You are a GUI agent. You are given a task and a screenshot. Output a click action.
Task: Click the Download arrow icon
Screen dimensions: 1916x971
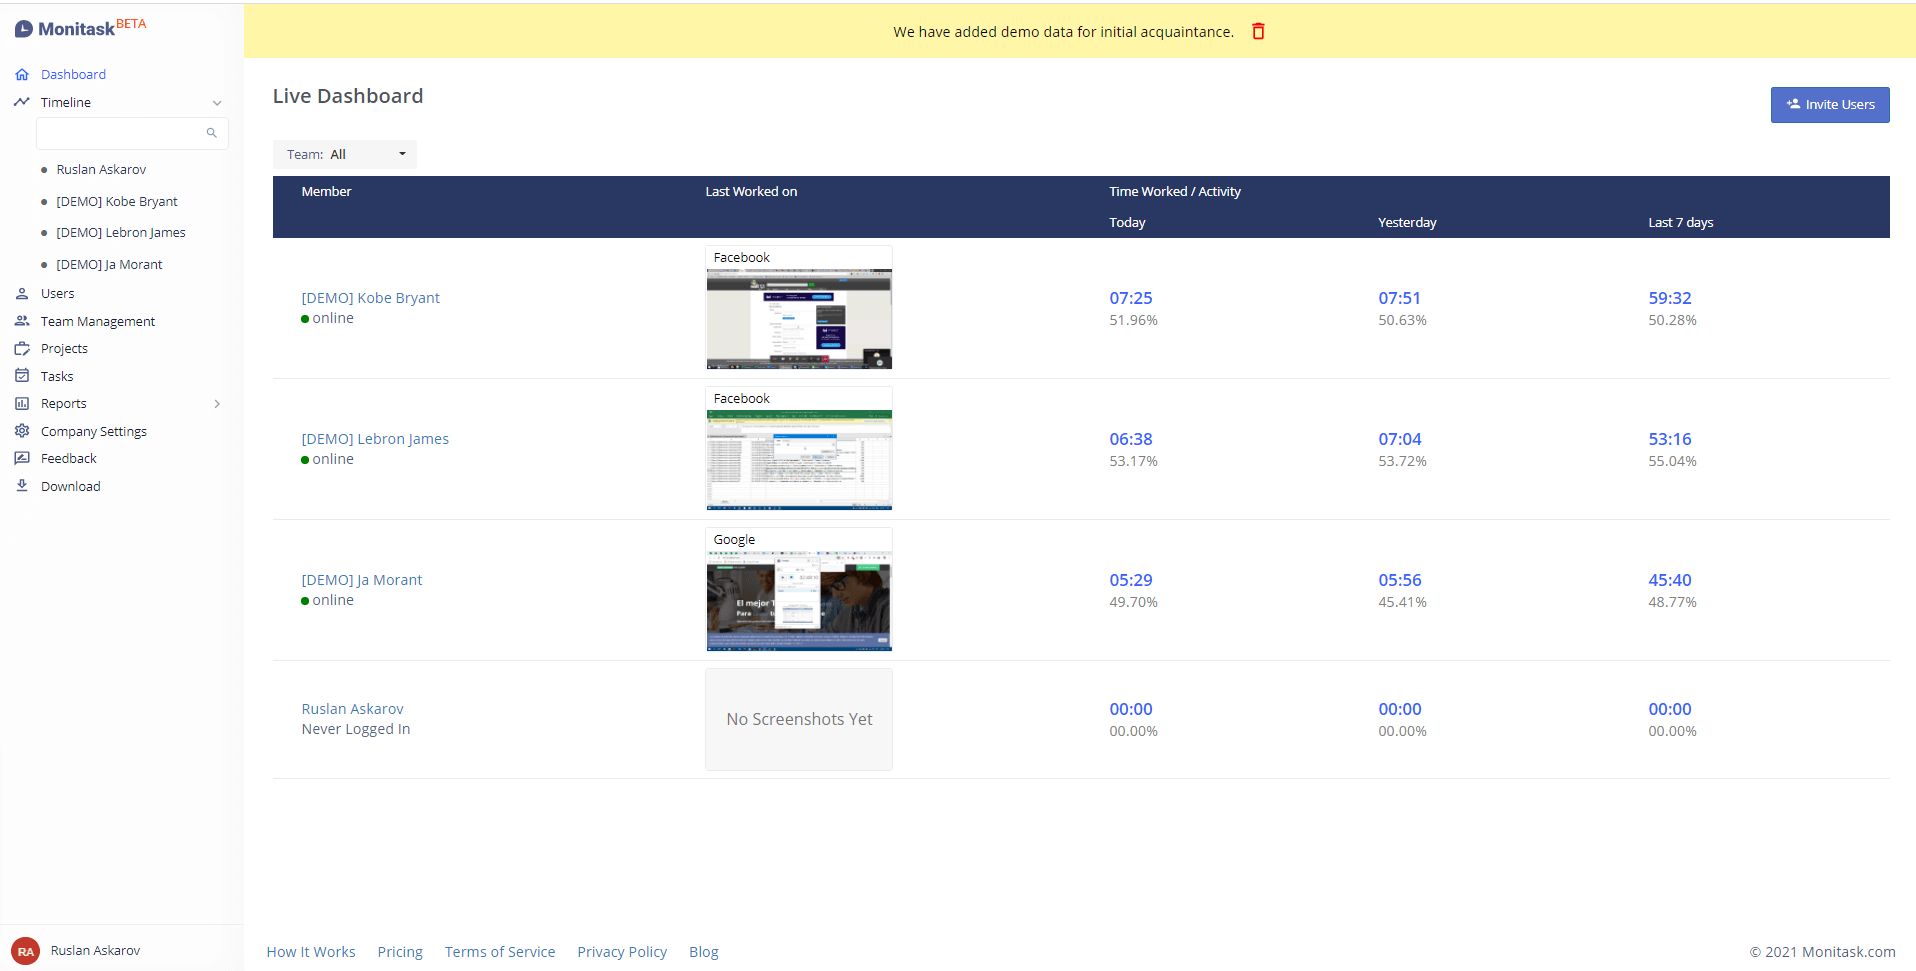22,486
